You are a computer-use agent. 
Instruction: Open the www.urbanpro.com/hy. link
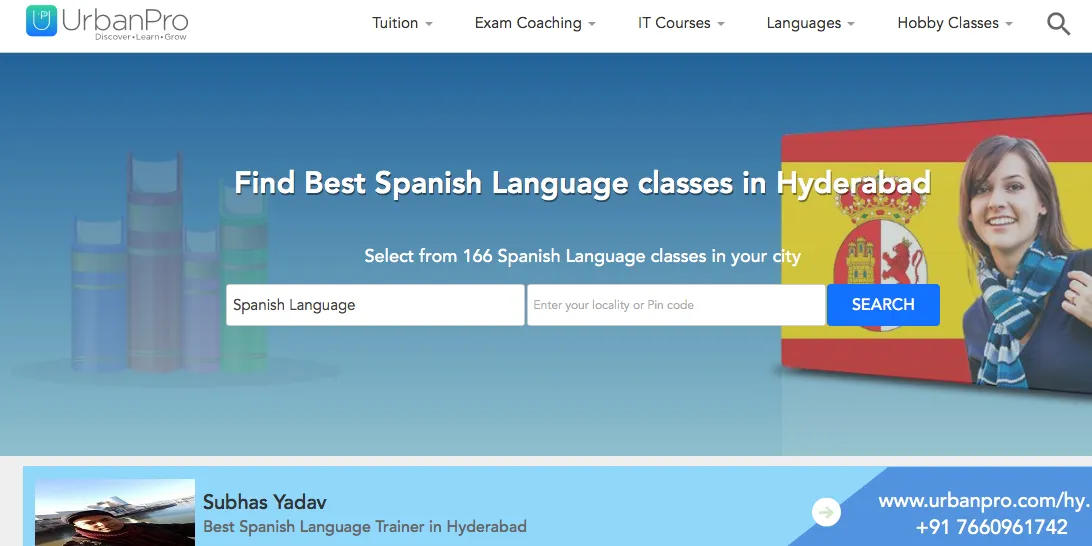(983, 501)
